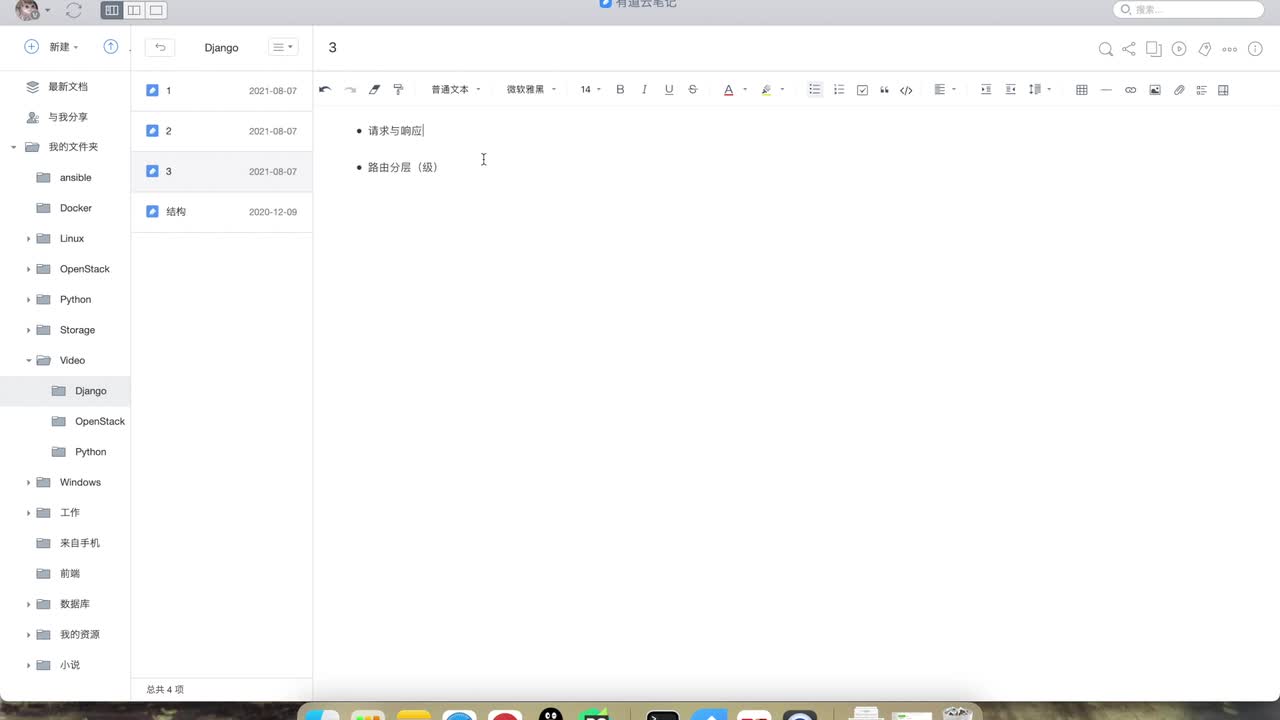This screenshot has width=1280, height=720.
Task: Select the clear formatting eraser
Action: 374,90
